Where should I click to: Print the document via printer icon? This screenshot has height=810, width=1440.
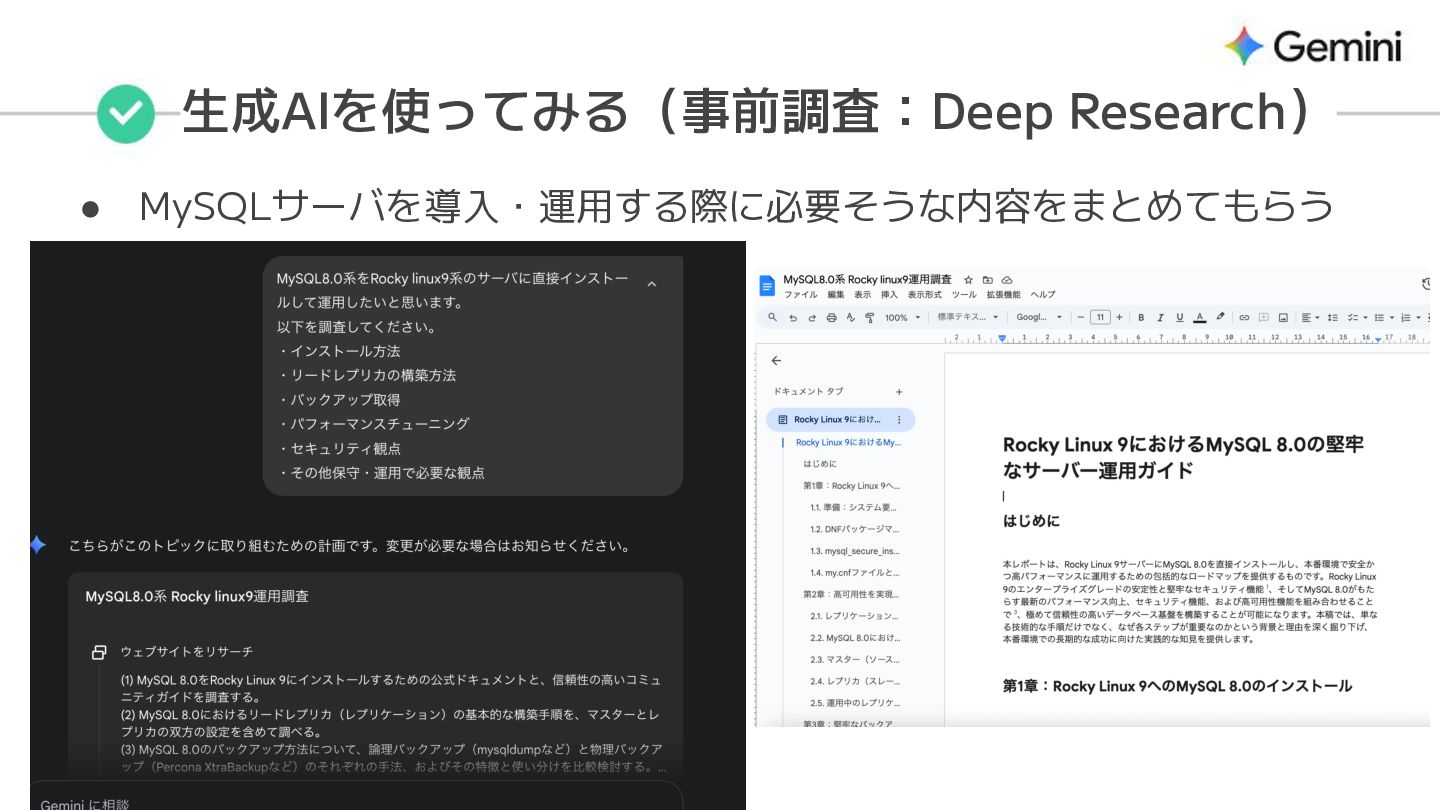[x=832, y=317]
